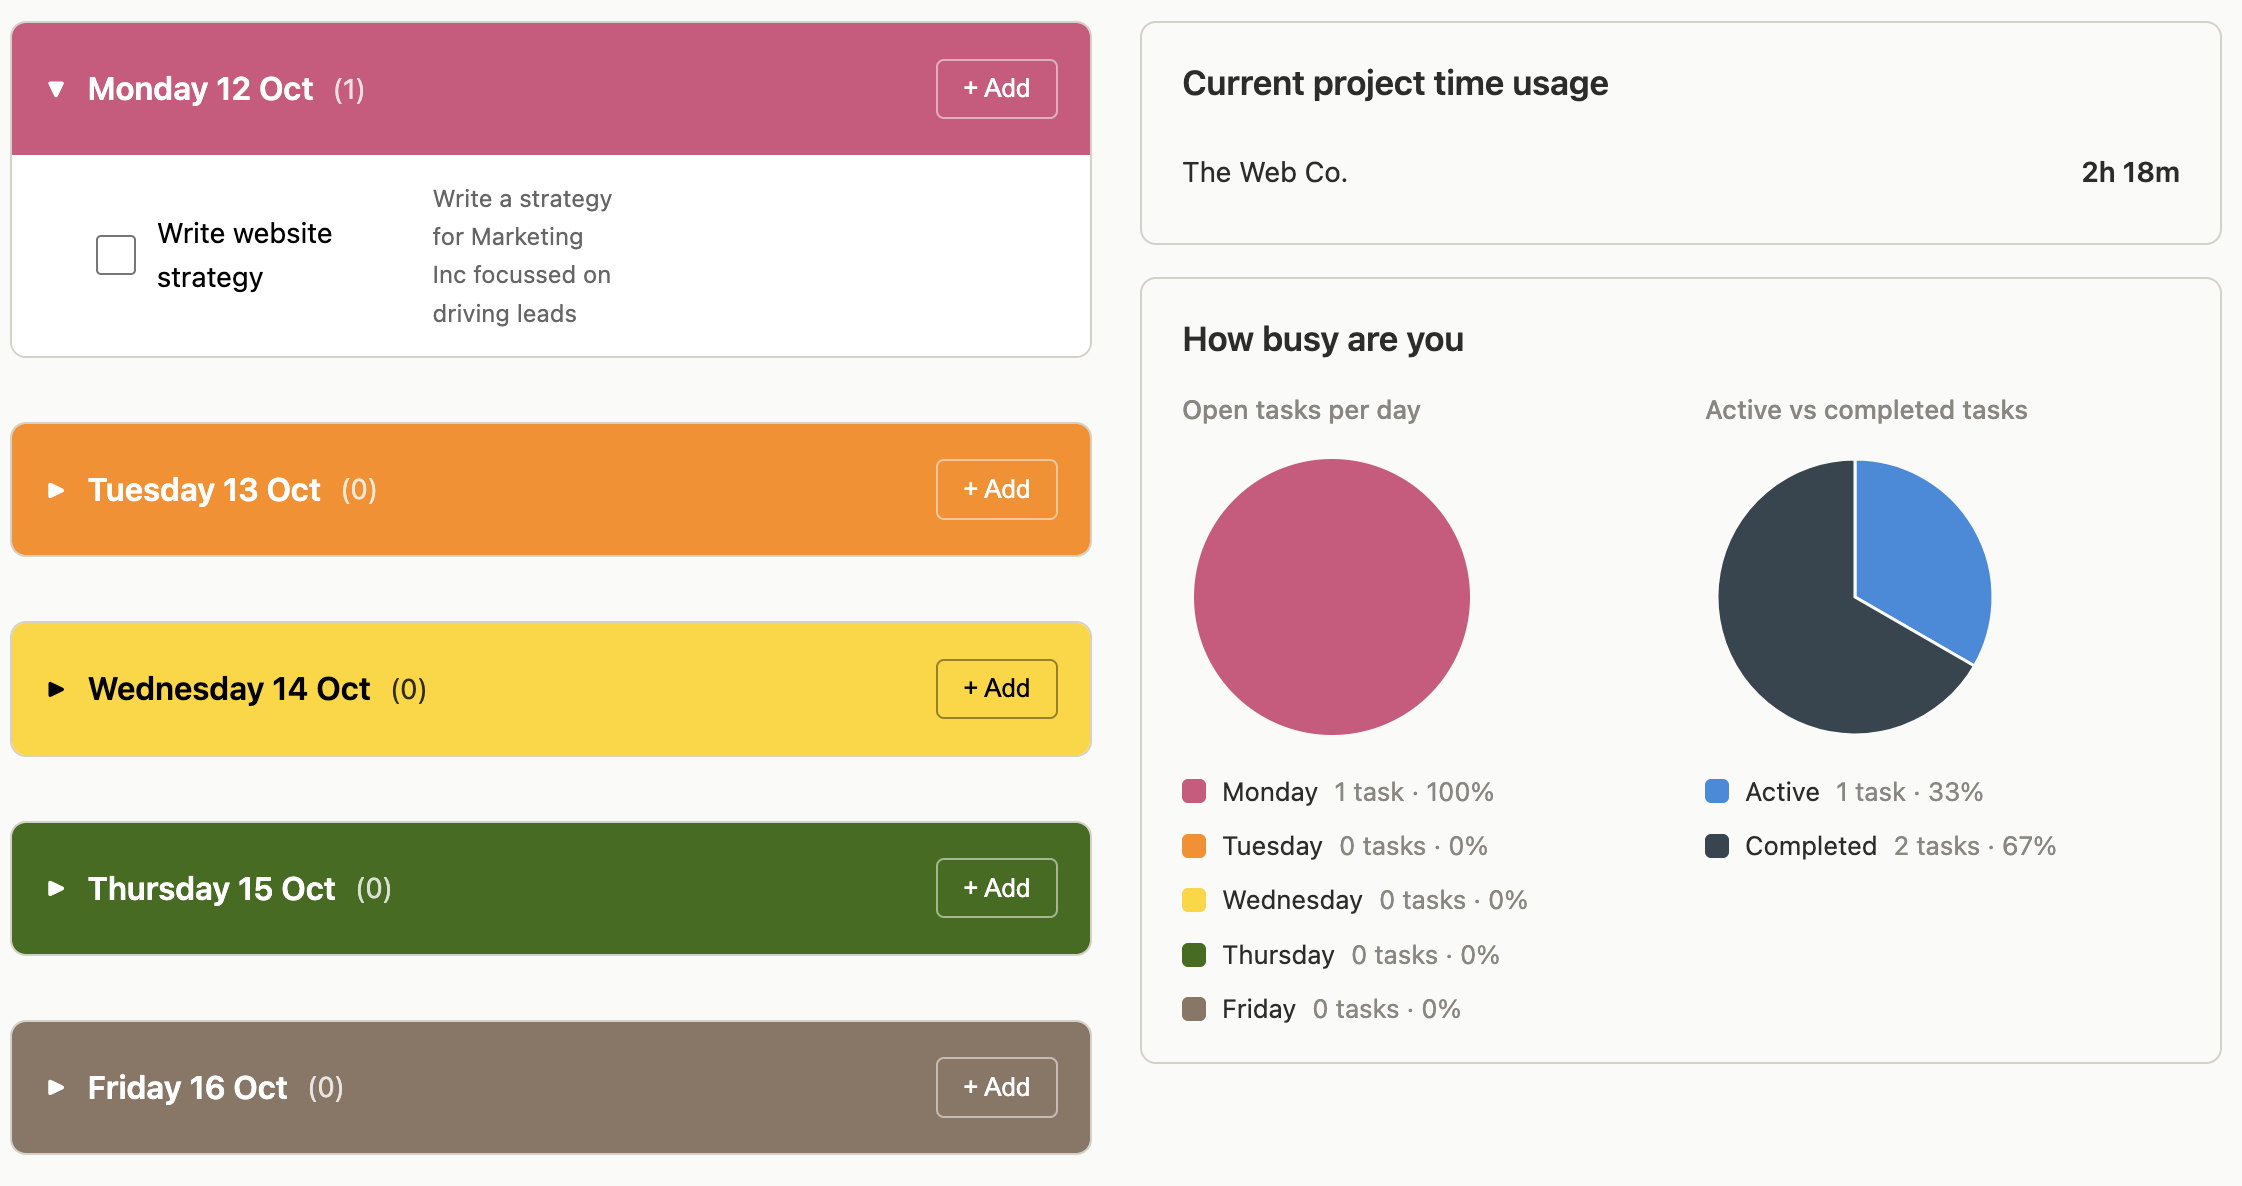
Task: Click the Thursday green legend swatch
Action: coord(1194,955)
